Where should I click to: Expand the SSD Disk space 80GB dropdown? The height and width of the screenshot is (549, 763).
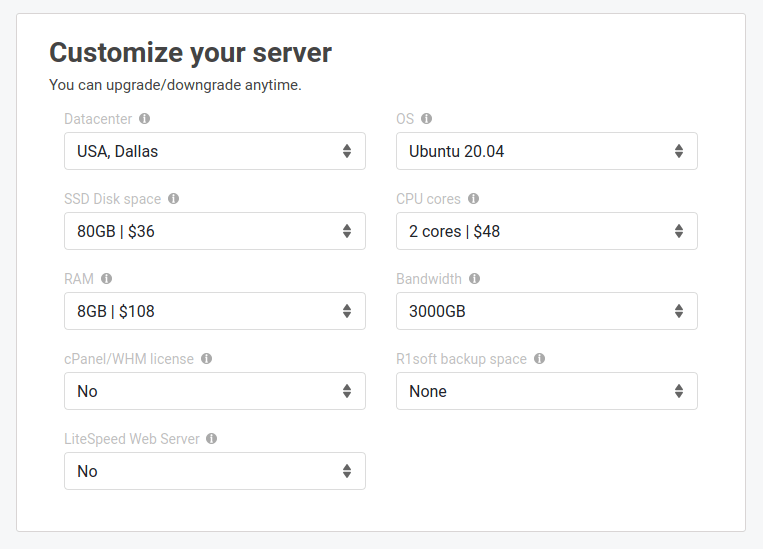tap(214, 231)
